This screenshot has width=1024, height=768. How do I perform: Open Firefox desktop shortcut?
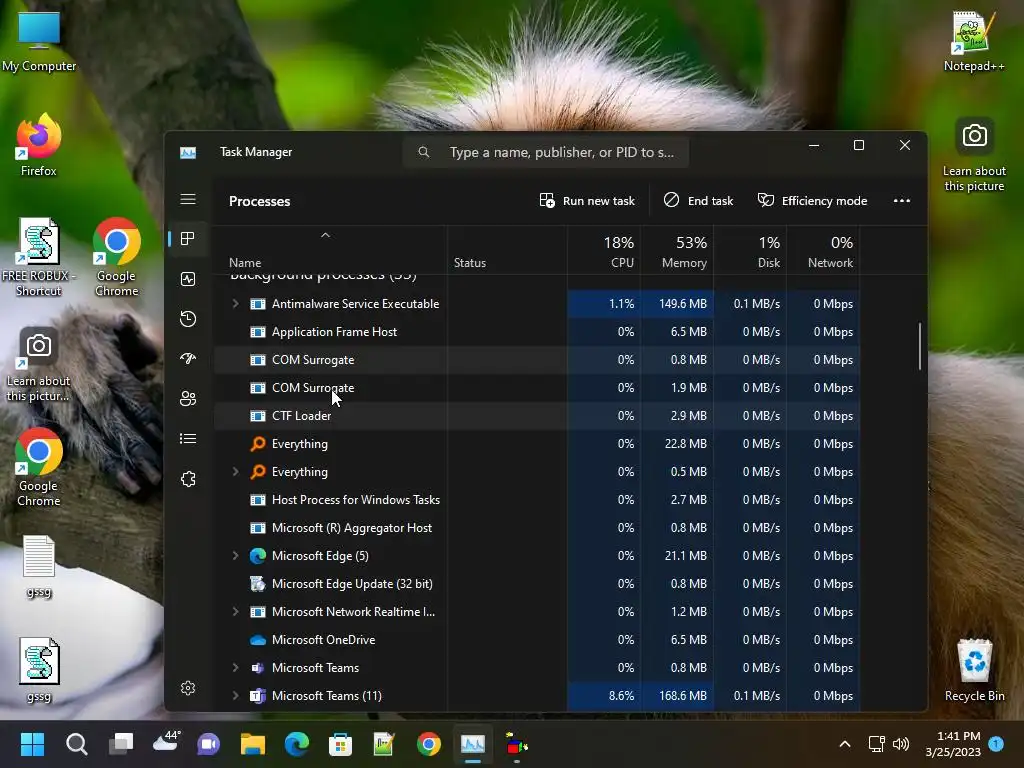[39, 145]
